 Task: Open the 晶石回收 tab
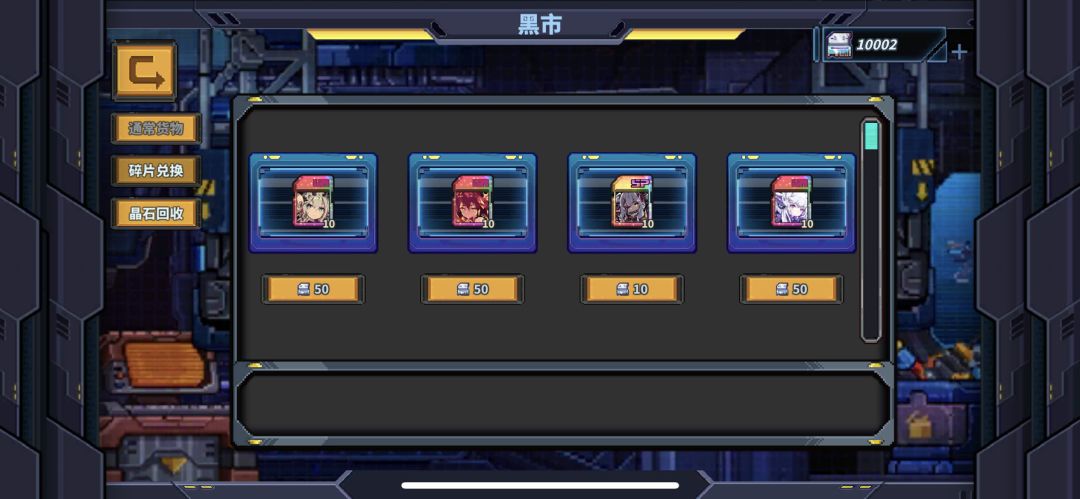coord(156,213)
